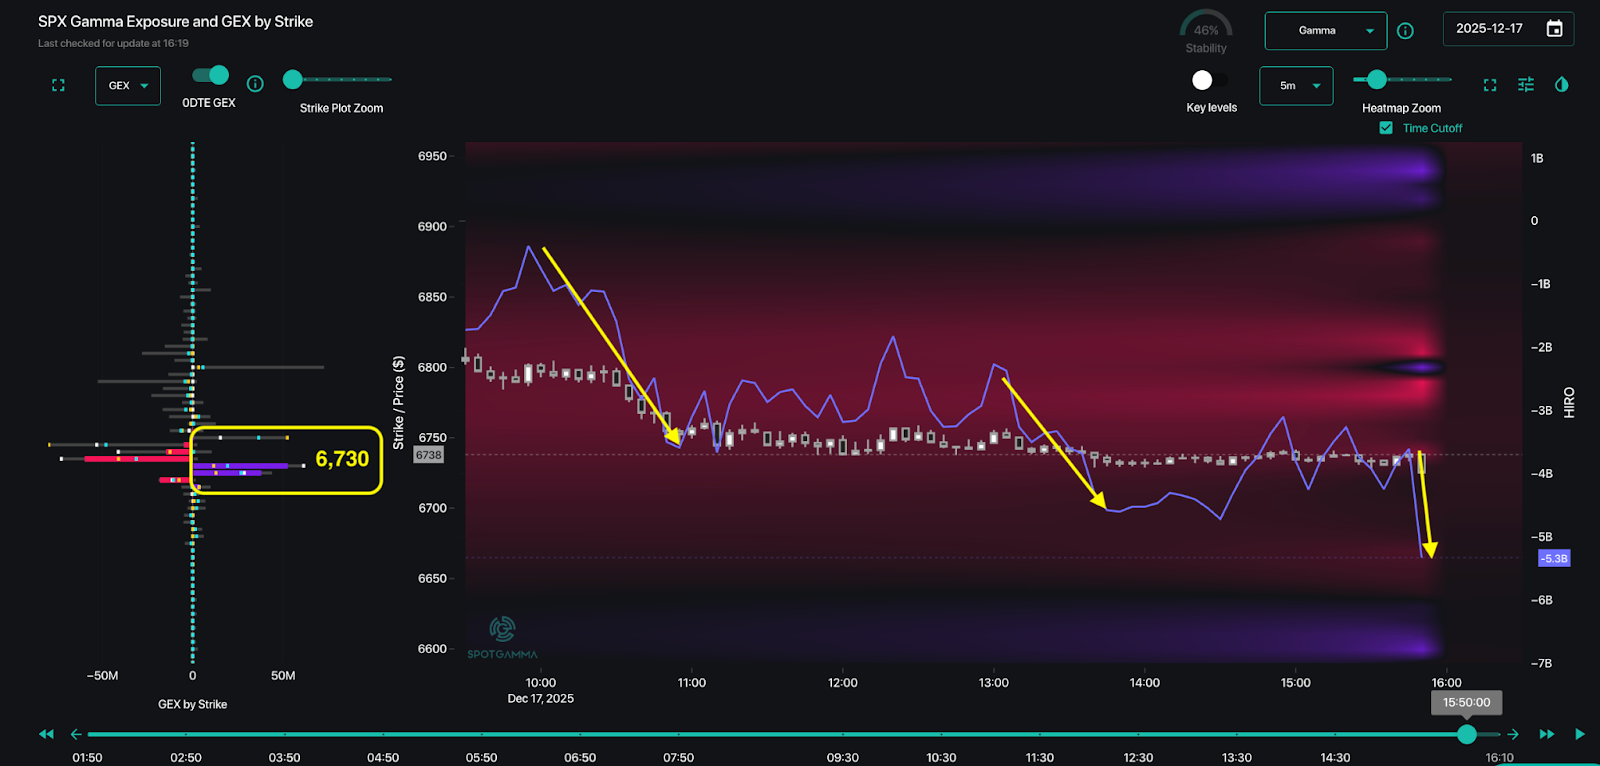Click the Heatmap Zoom slider handle

(1377, 80)
